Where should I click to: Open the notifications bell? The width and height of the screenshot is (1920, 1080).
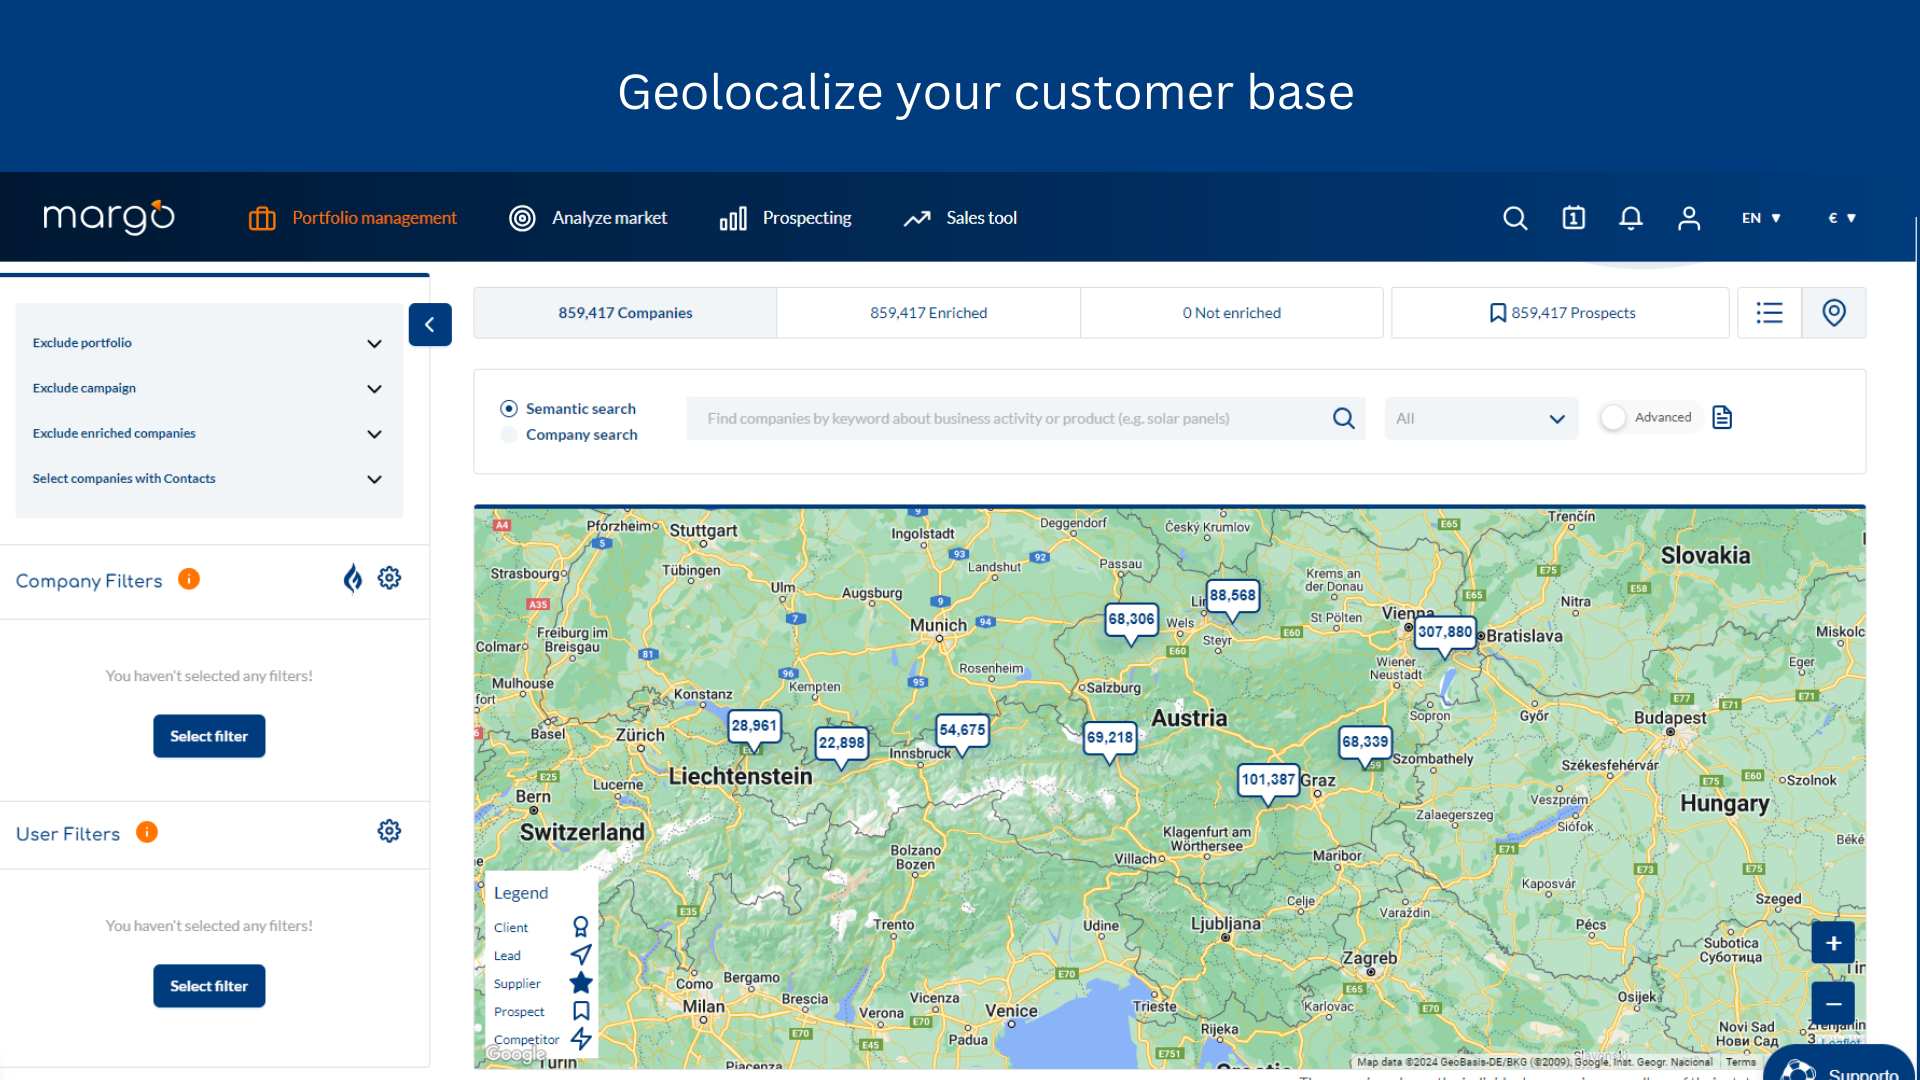click(x=1631, y=218)
